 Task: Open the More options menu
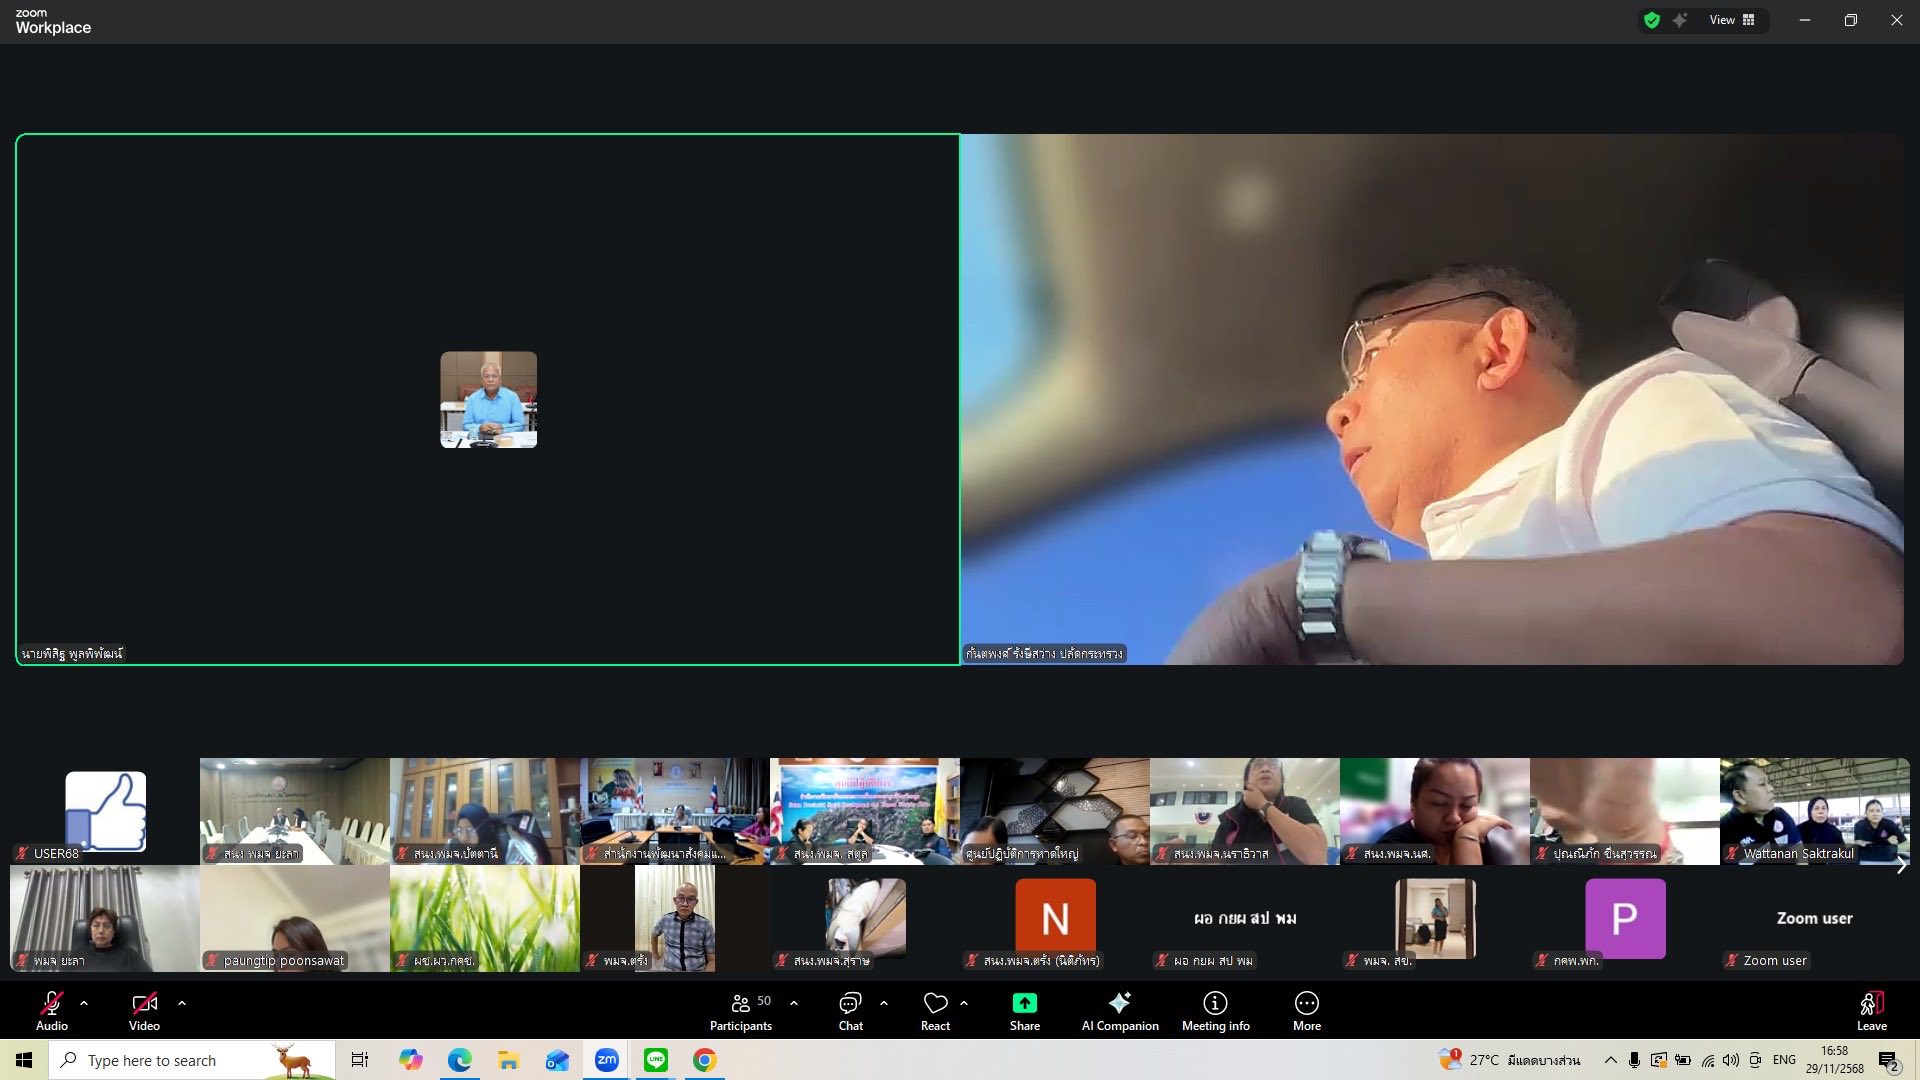coord(1306,1010)
